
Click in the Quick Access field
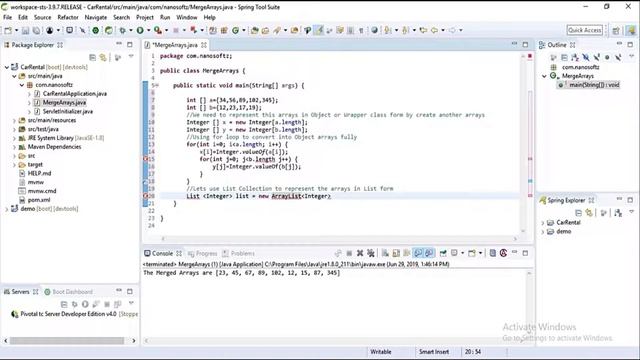coord(584,30)
